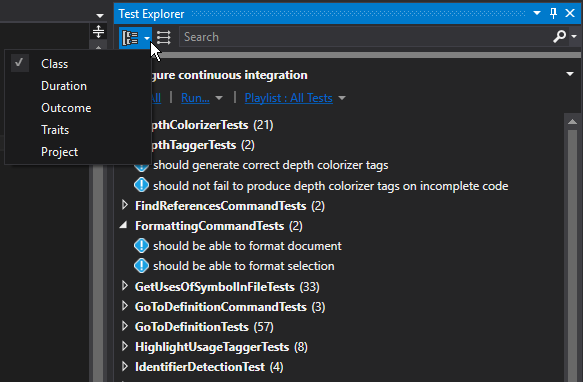Expand IdentifierDetectionTest node
The height and width of the screenshot is (382, 583).
(x=125, y=366)
